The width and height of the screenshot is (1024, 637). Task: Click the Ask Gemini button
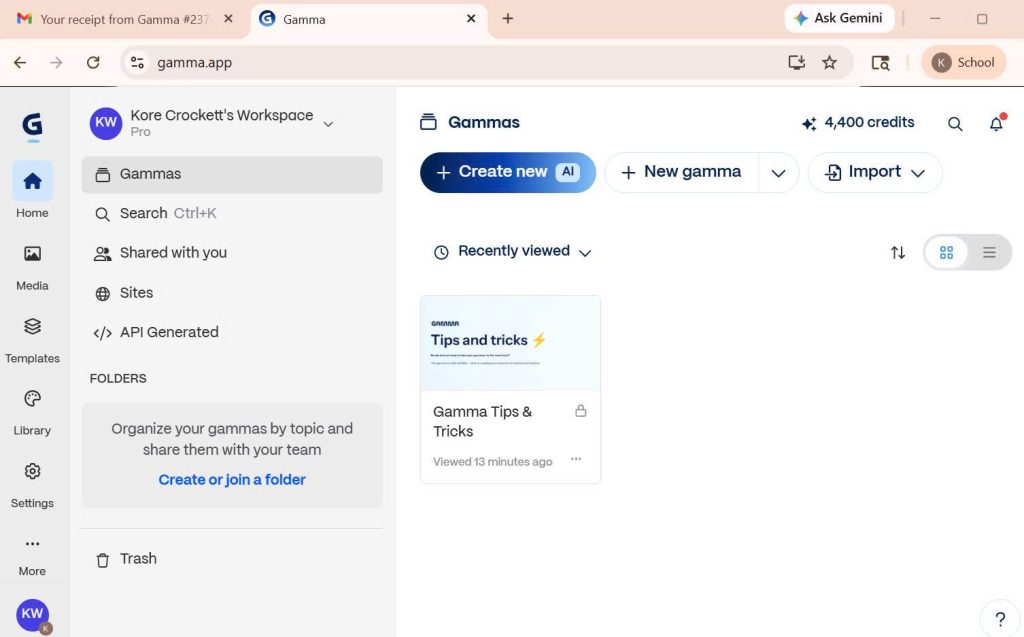[839, 18]
